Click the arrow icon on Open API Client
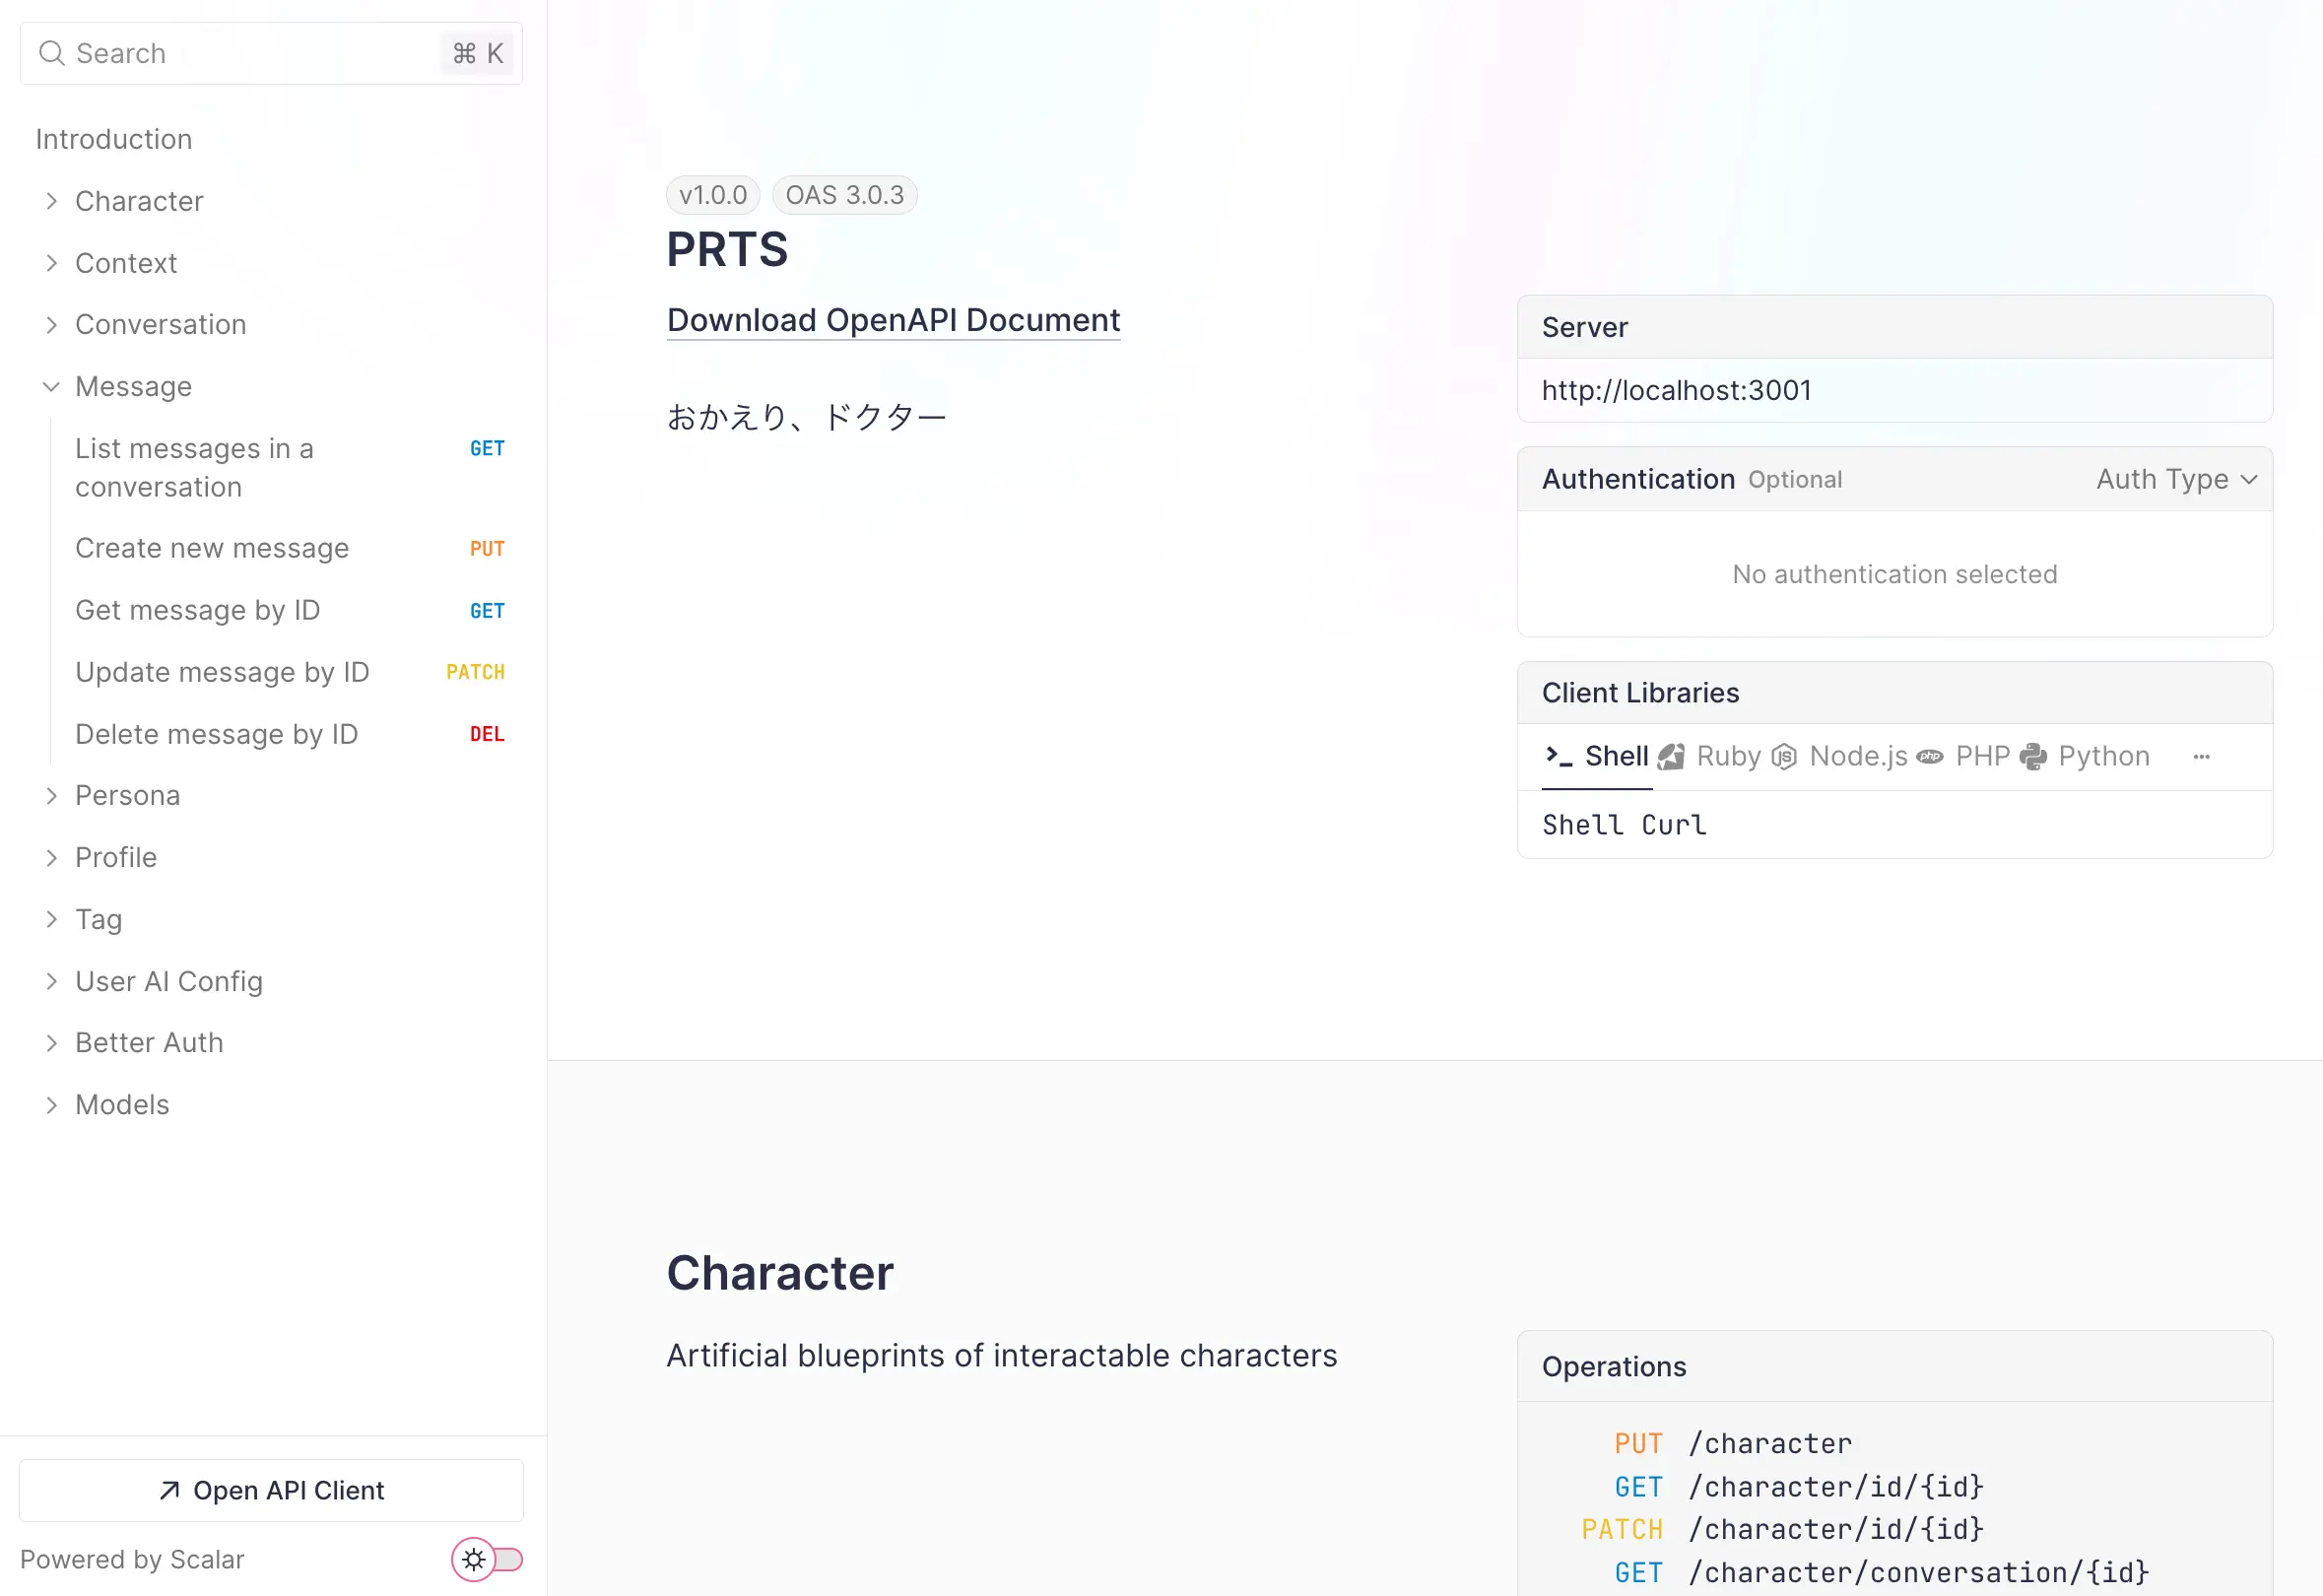The height and width of the screenshot is (1596, 2323). (170, 1490)
